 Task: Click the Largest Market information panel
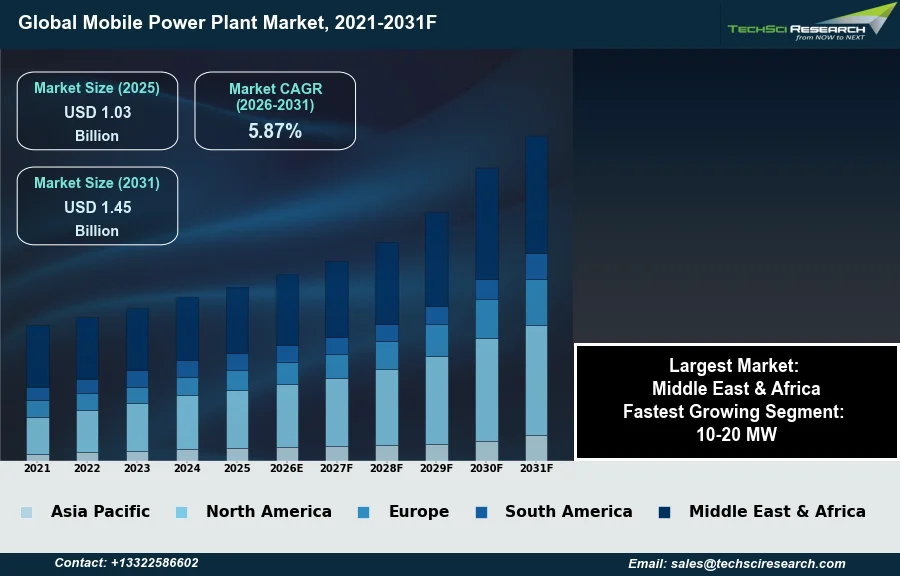tap(736, 401)
